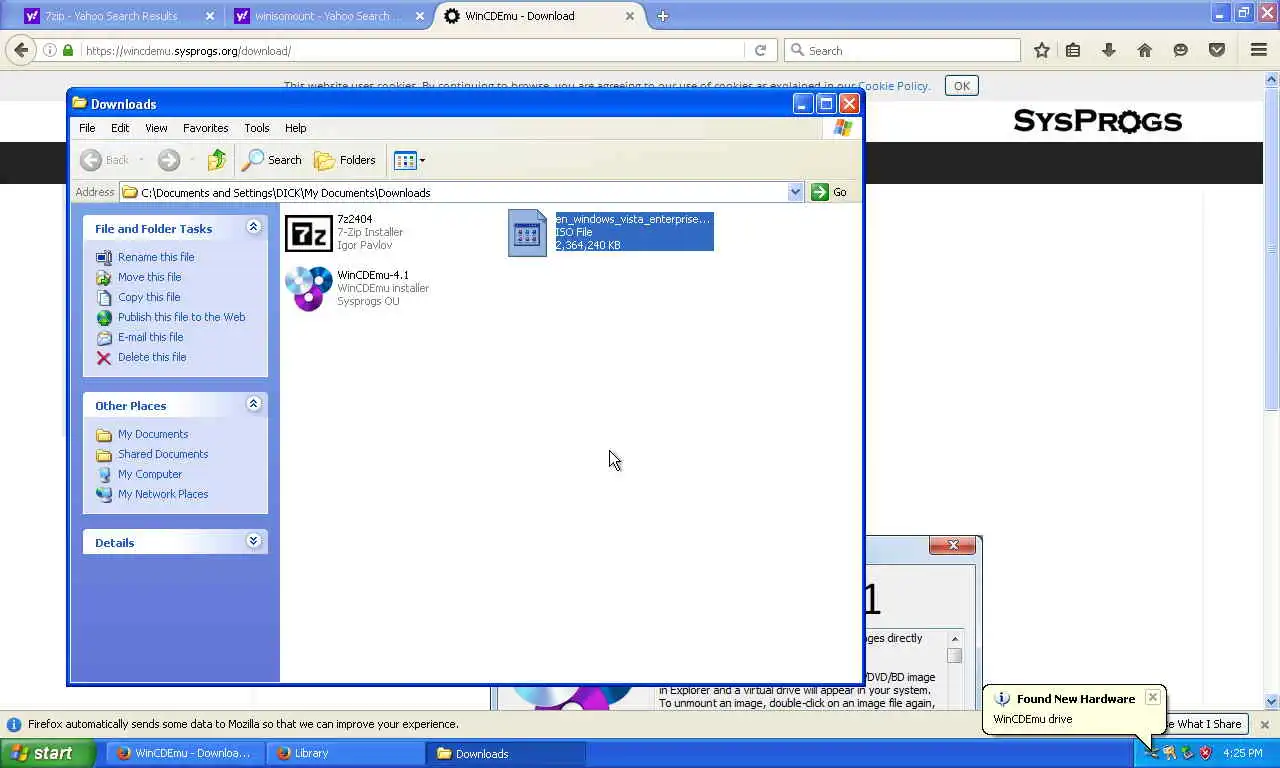Image resolution: width=1280 pixels, height=768 pixels.
Task: Close the Found New Hardware balloon
Action: point(1152,697)
